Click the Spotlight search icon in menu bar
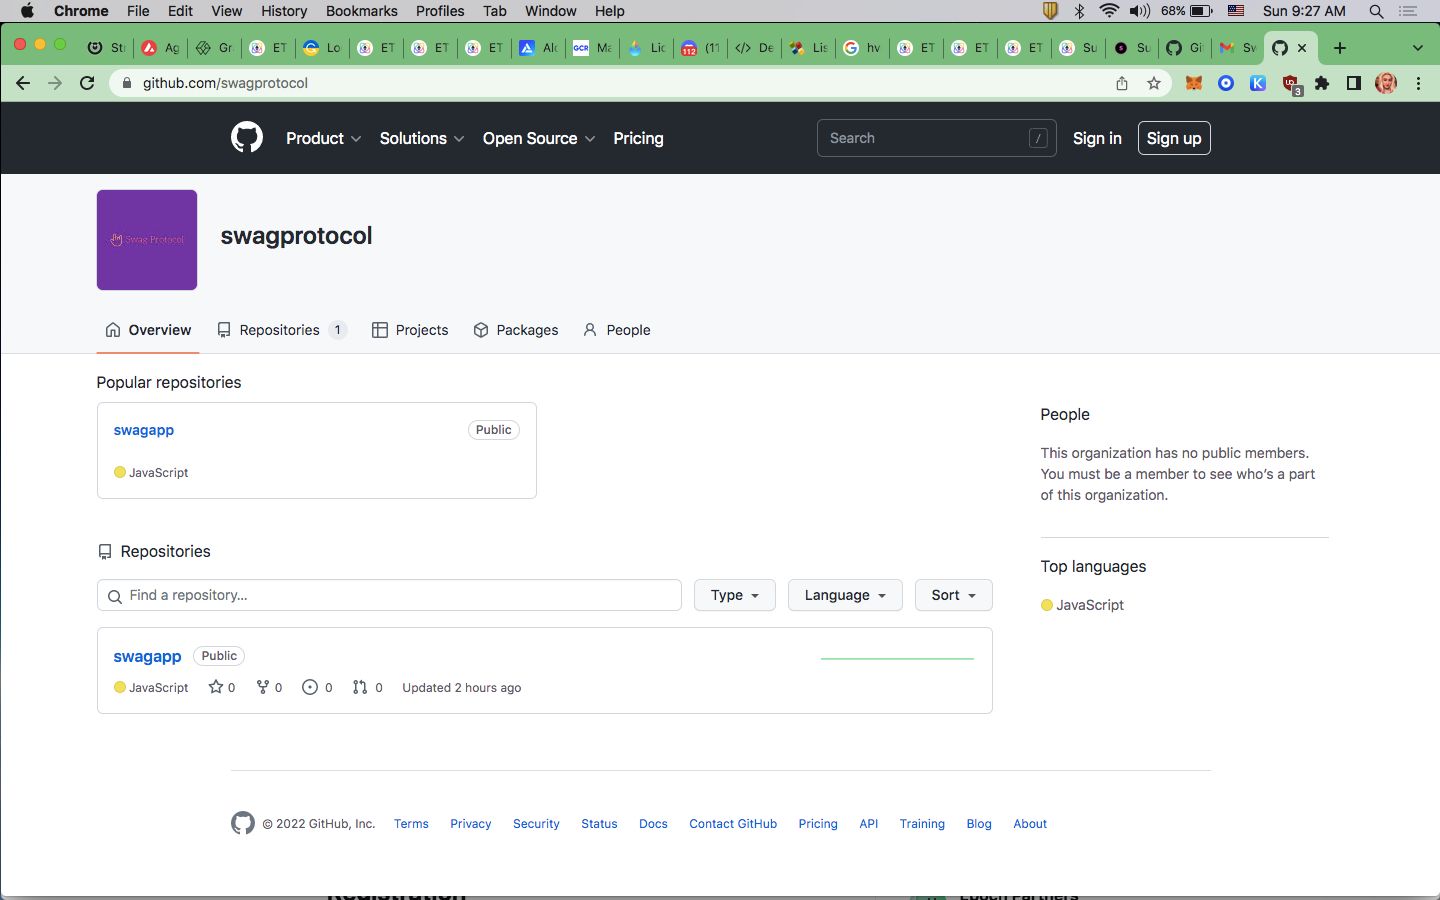 (1376, 11)
